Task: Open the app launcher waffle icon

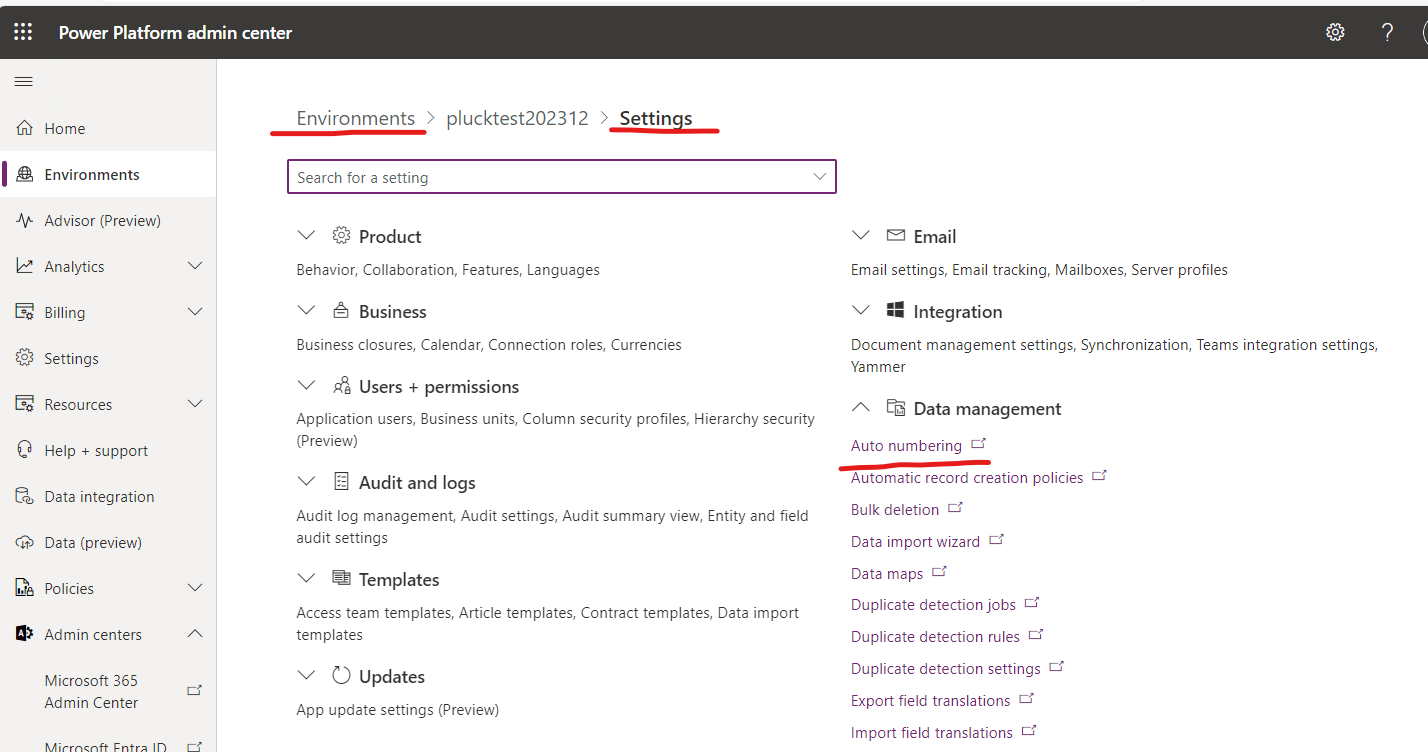Action: tap(23, 32)
